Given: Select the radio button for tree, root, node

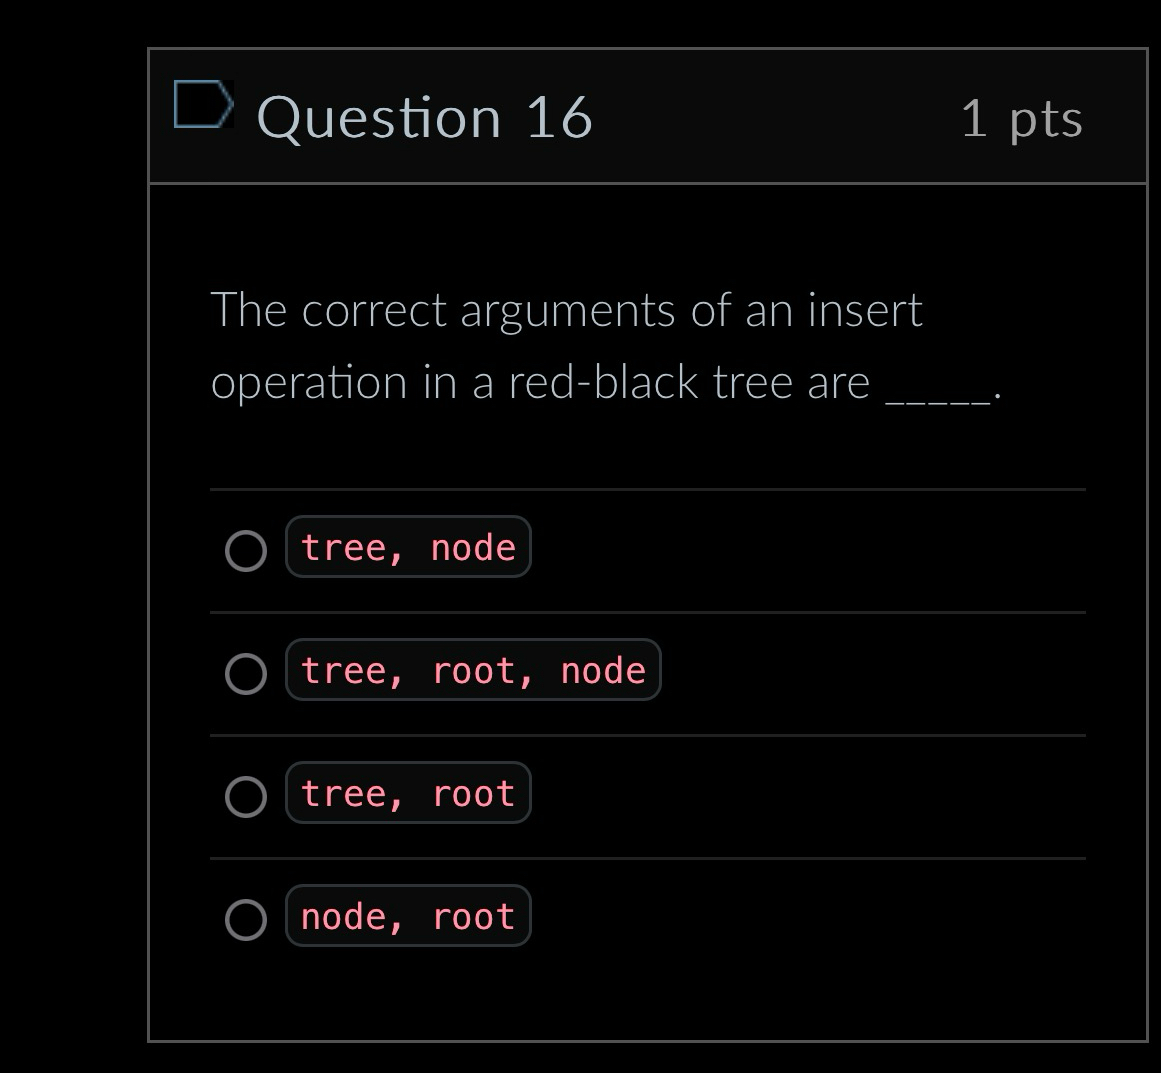Looking at the screenshot, I should click(246, 674).
